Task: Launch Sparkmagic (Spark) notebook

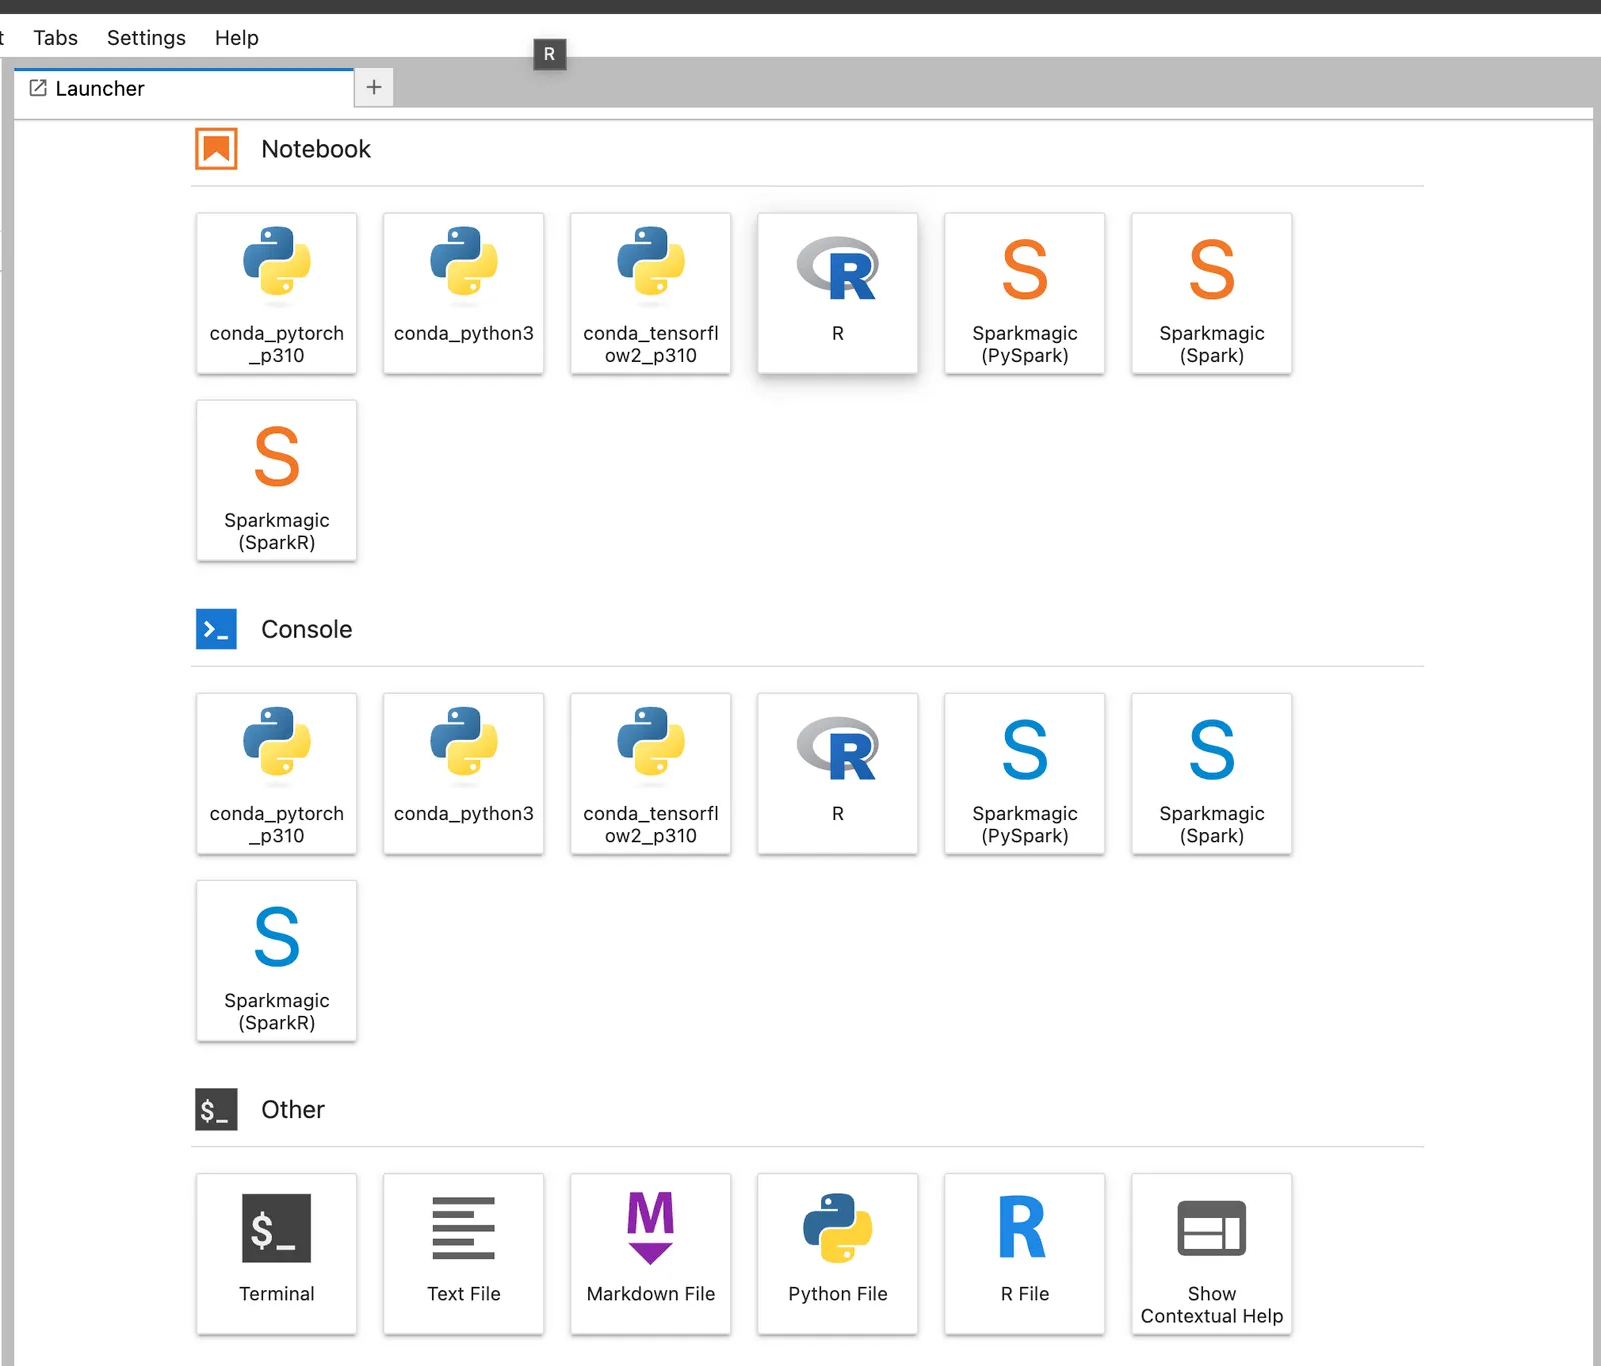Action: pos(1211,293)
